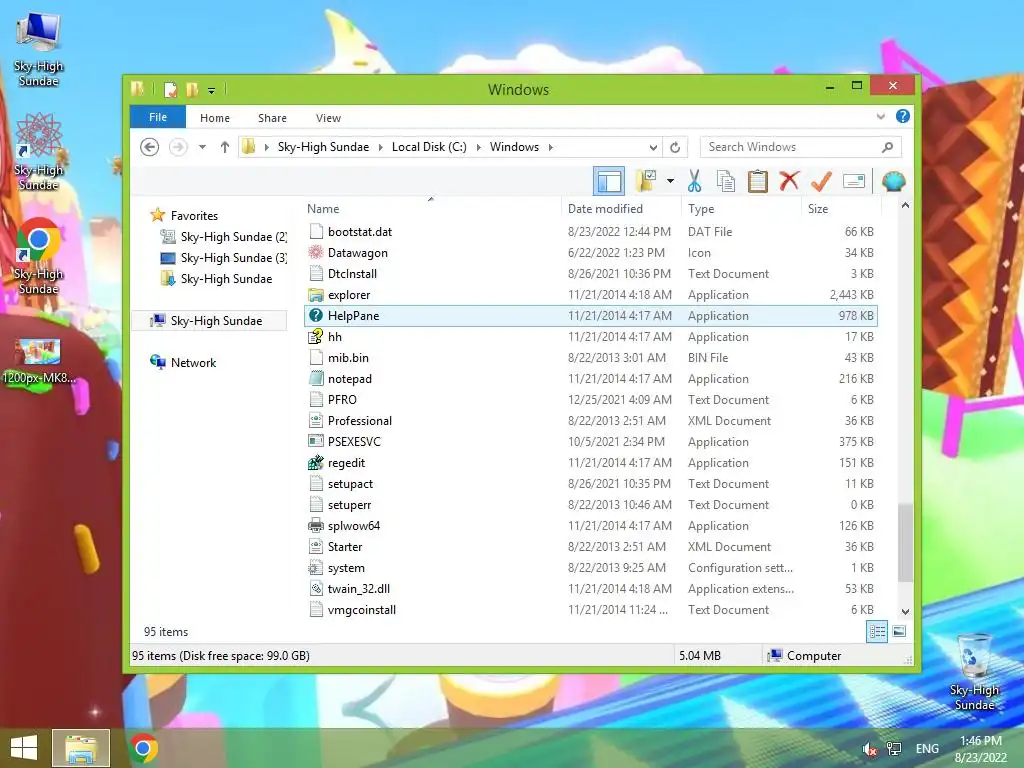1024x768 pixels.
Task: Expand the chevron before Sky-High Sundae in address bar
Action: tap(266, 147)
